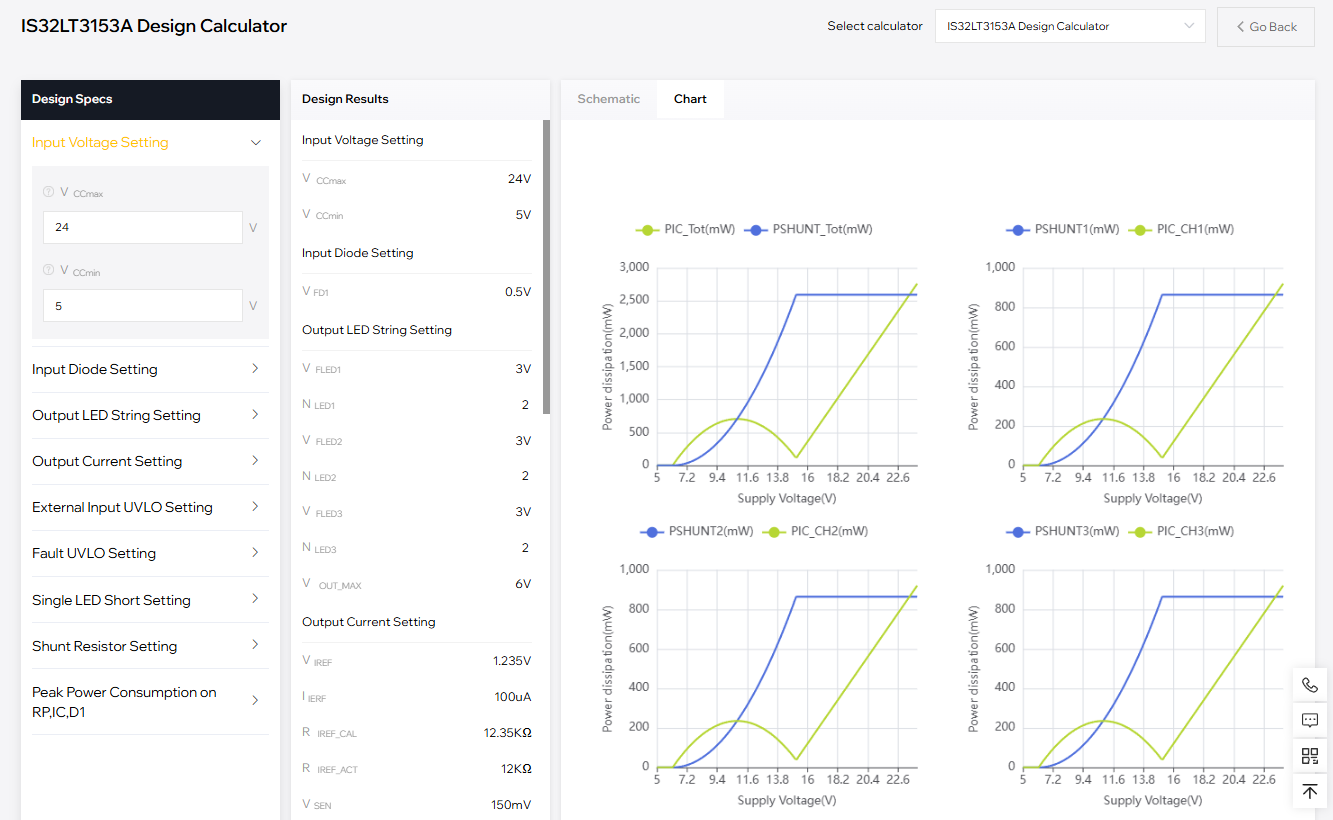Click the Input Diode Setting results heading

358,253
